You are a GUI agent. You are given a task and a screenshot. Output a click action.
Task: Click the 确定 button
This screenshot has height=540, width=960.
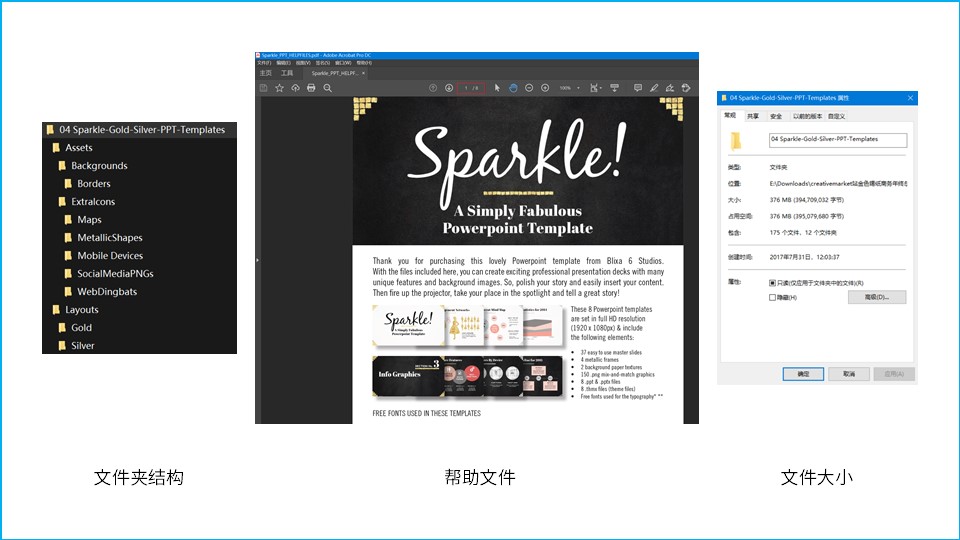coord(803,374)
